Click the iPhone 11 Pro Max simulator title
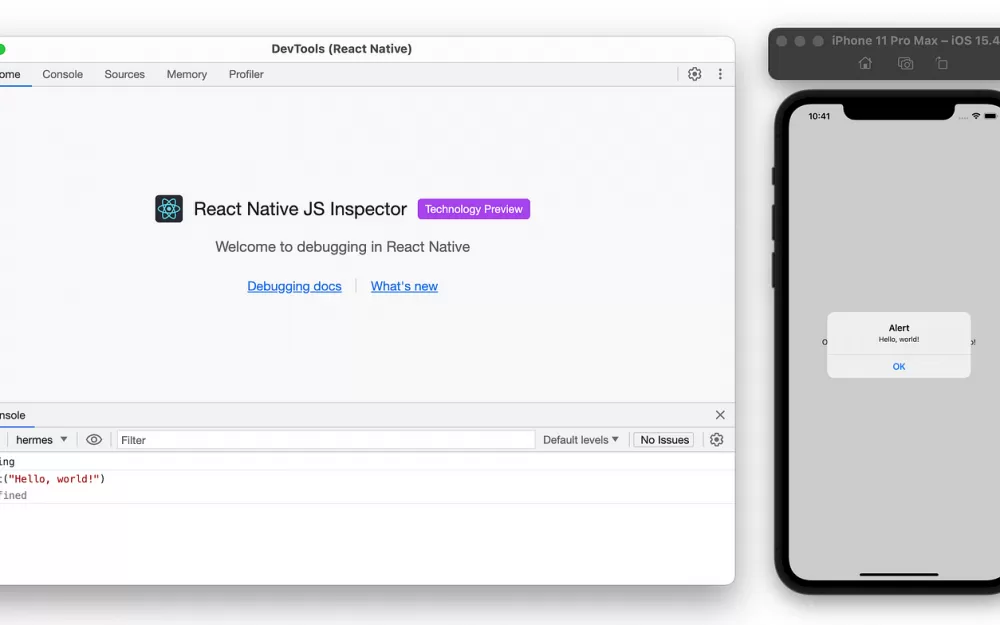 (x=915, y=41)
